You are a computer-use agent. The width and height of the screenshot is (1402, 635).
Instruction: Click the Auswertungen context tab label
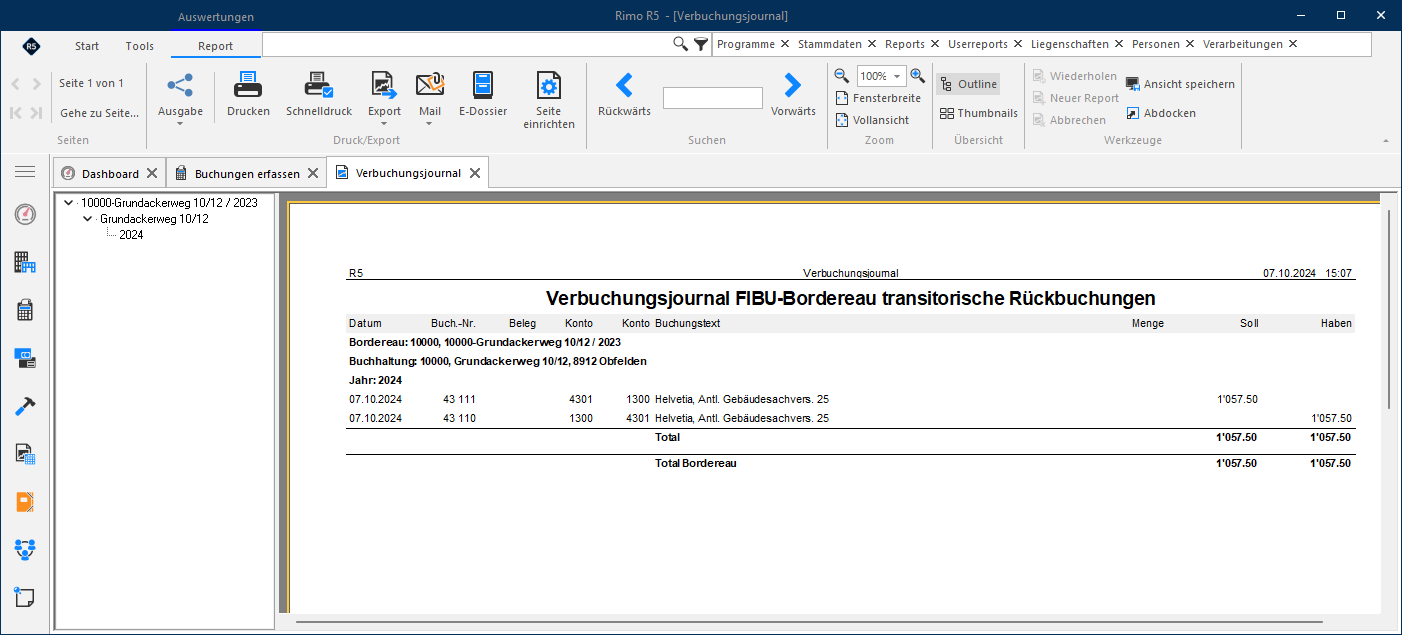[x=215, y=17]
